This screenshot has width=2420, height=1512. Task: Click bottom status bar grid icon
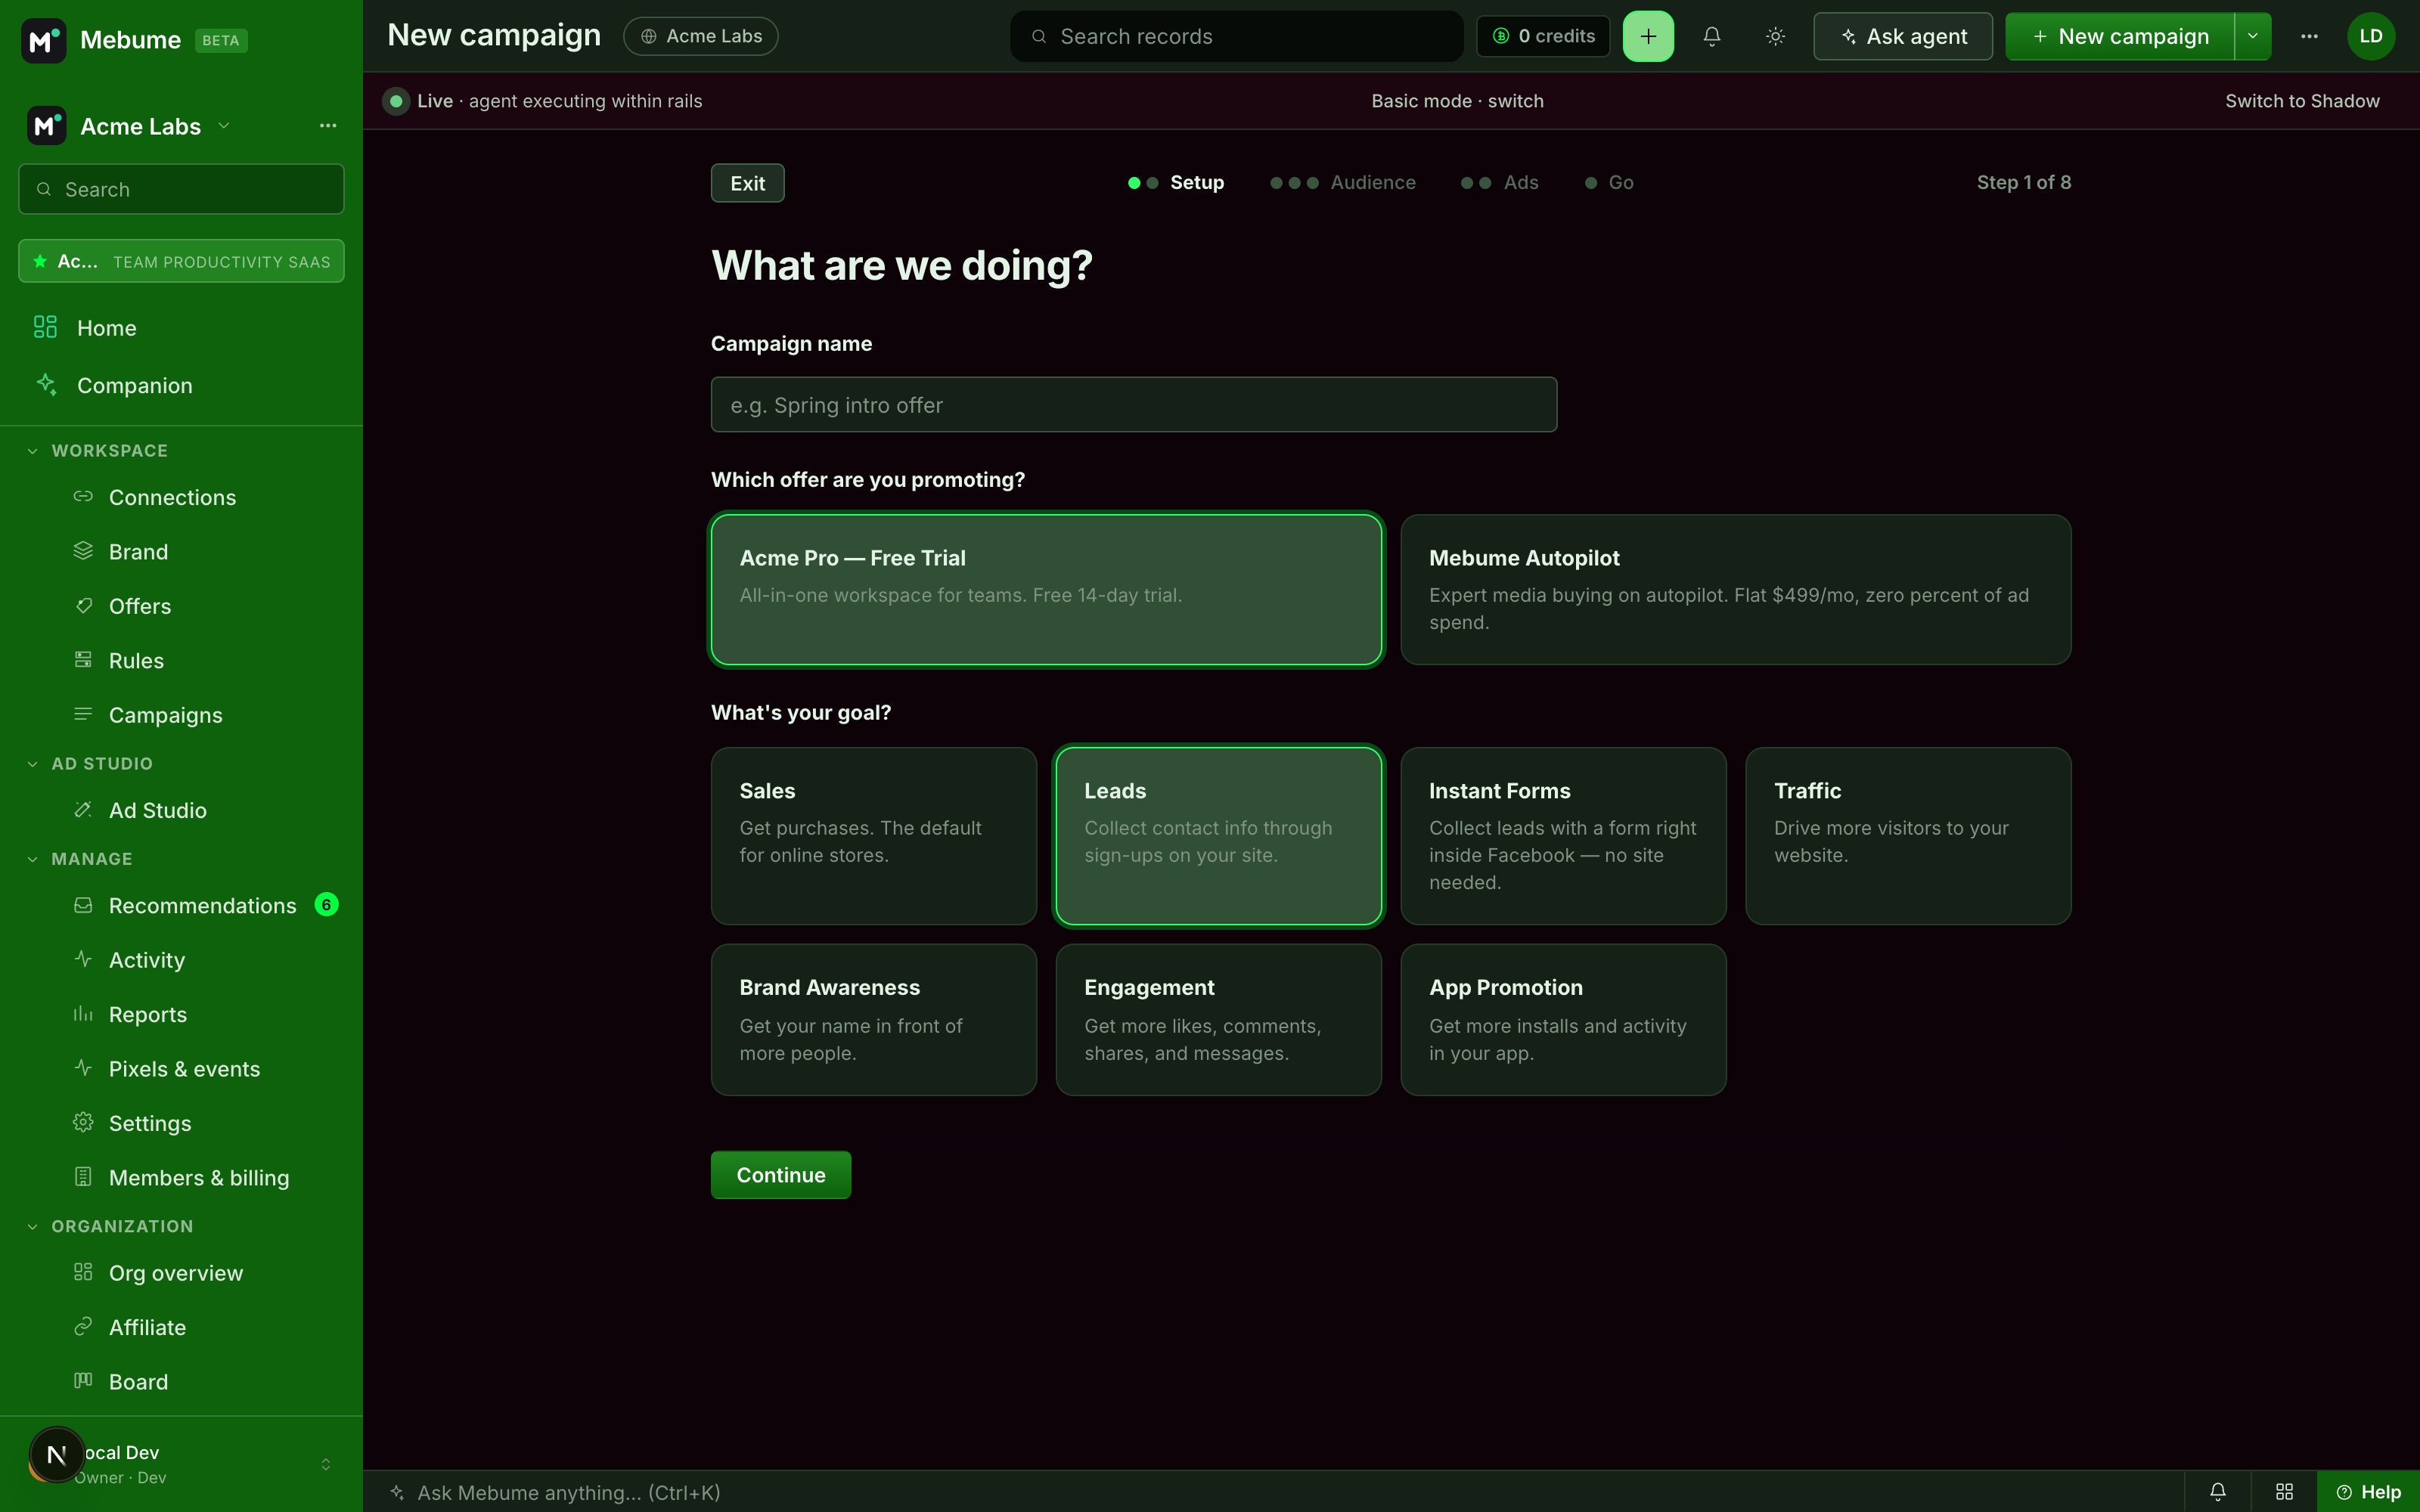(x=2284, y=1492)
